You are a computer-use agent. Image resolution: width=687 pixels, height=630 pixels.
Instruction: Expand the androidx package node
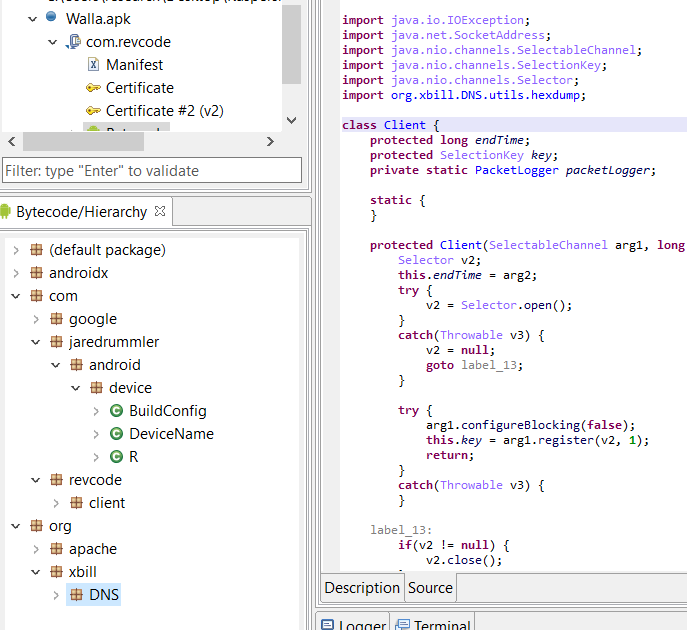click(16, 273)
